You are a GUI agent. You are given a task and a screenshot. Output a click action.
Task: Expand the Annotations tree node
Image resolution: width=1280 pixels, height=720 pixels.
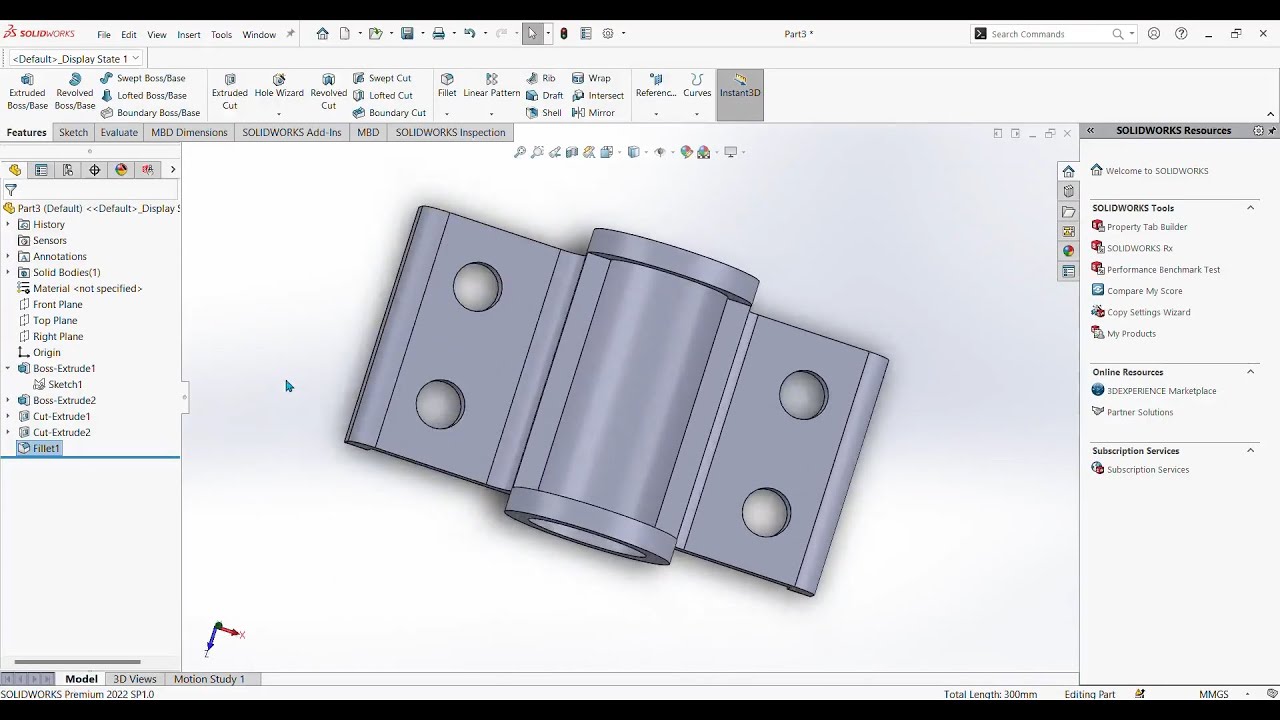tap(8, 256)
